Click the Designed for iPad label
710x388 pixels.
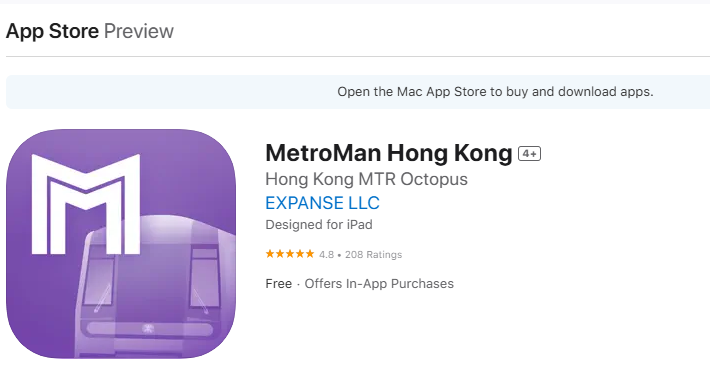point(319,225)
